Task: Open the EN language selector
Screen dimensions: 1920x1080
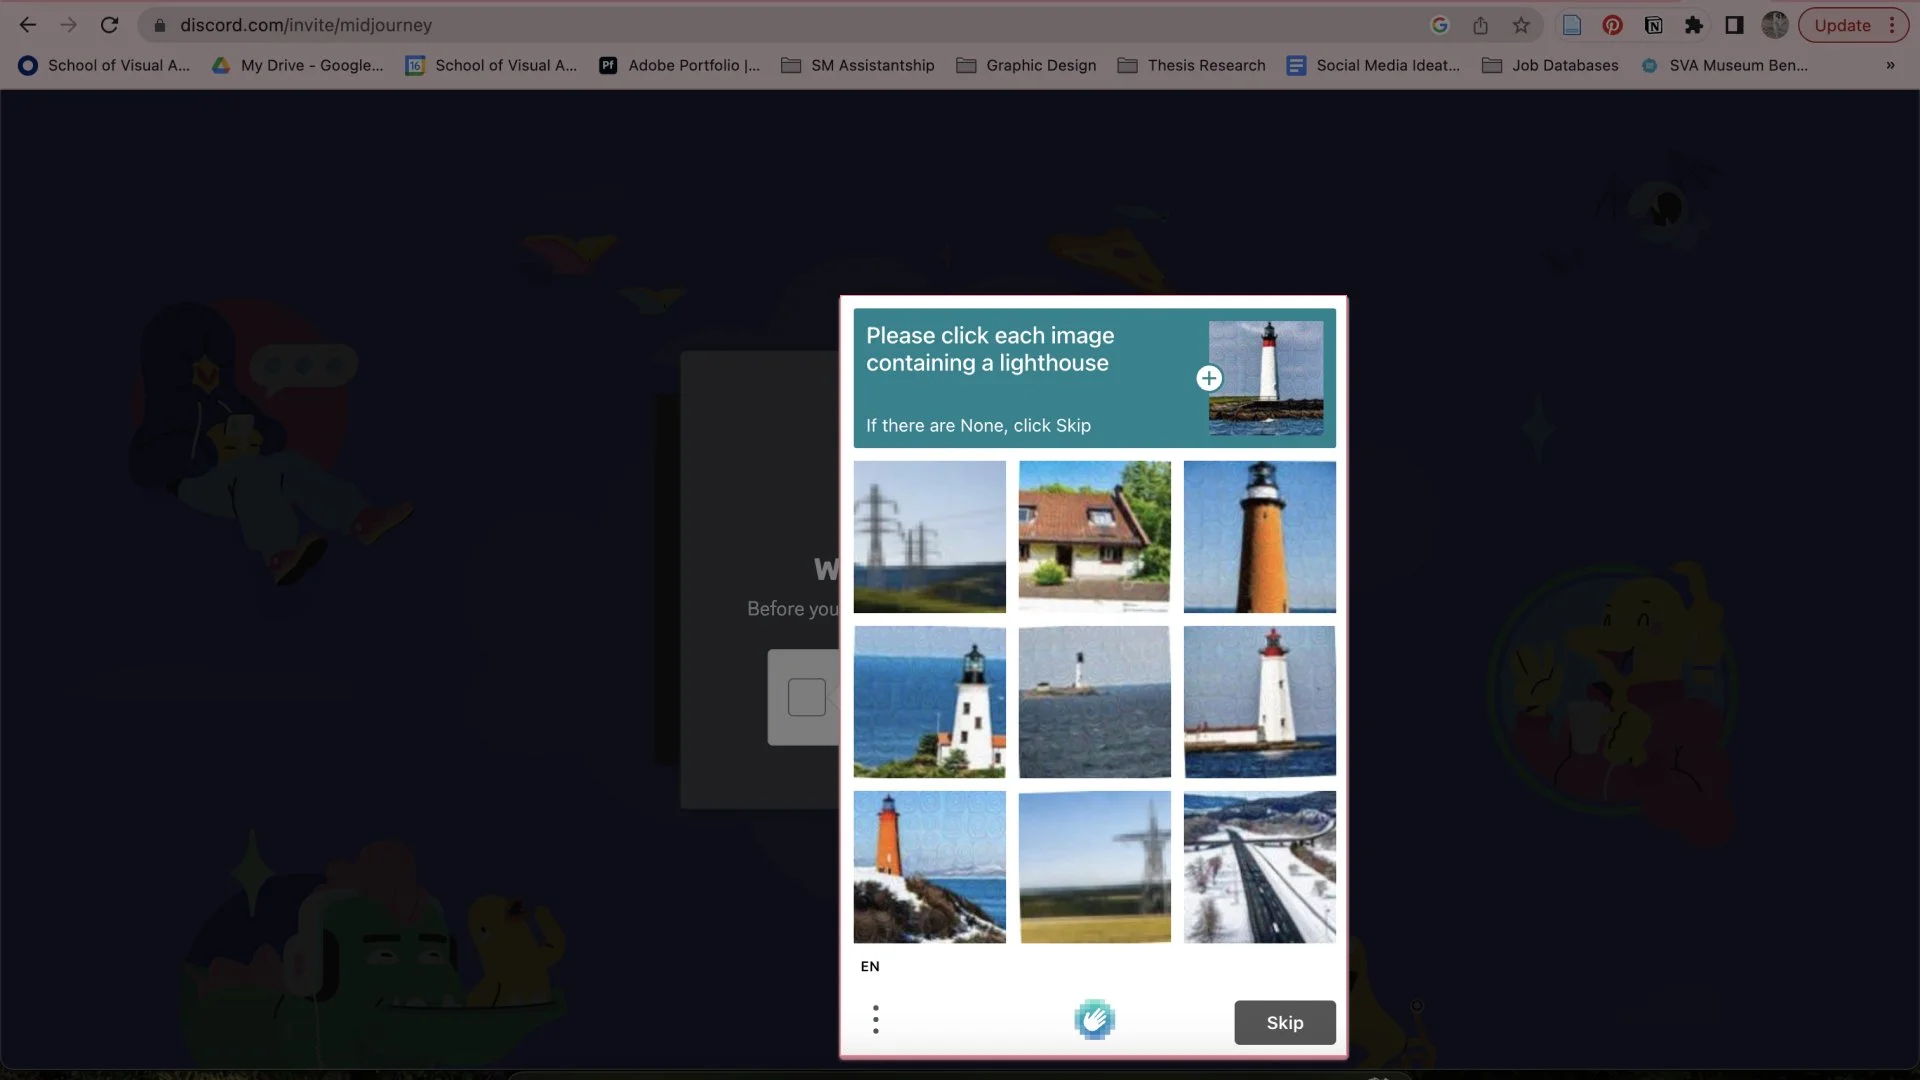Action: (x=870, y=966)
